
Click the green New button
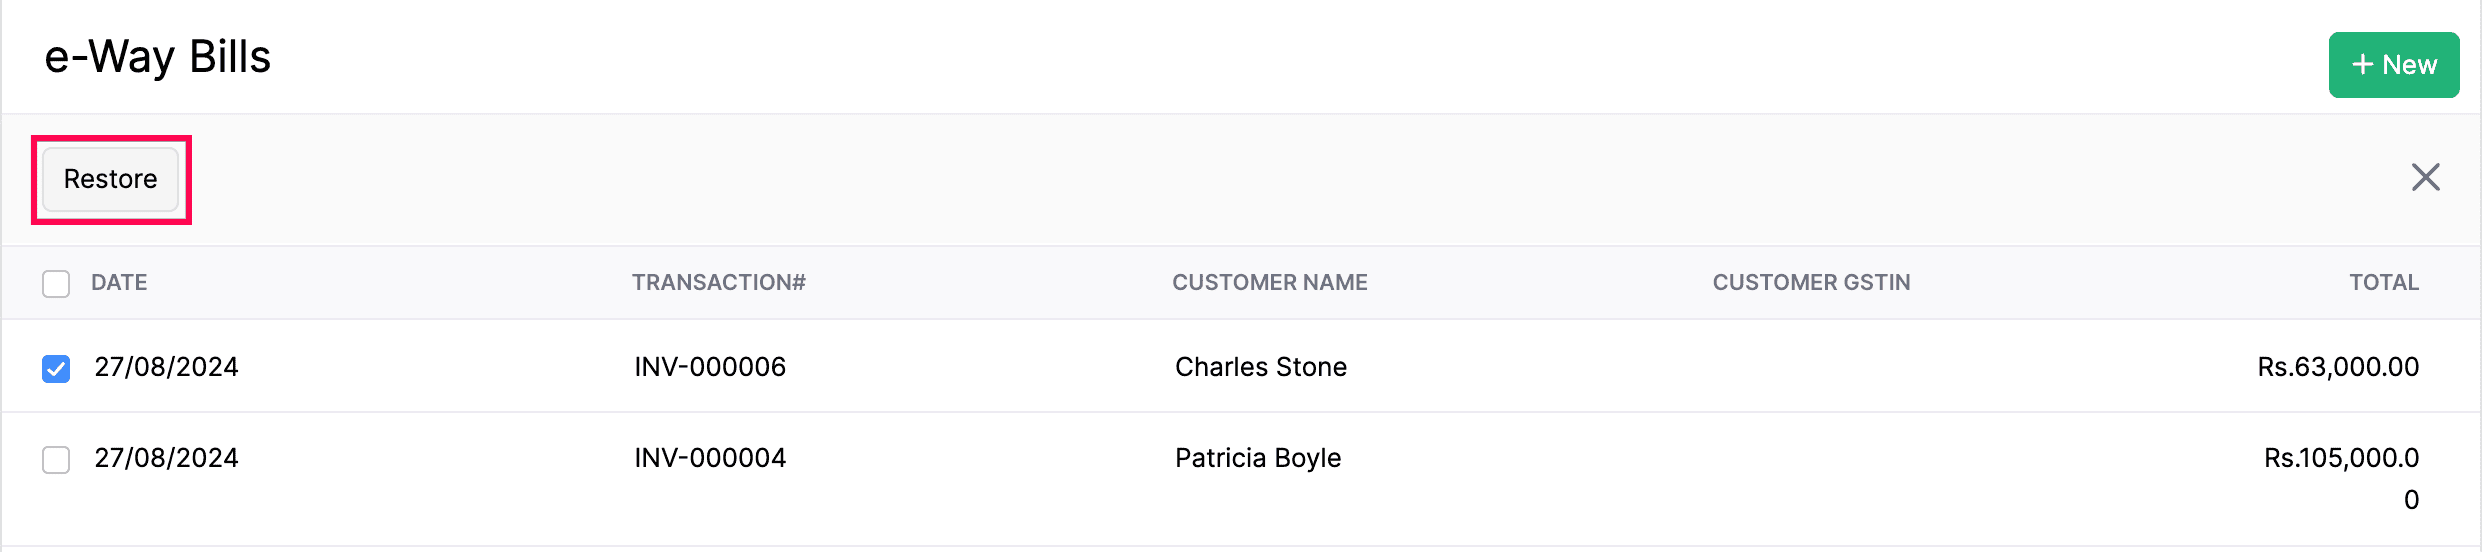2393,65
